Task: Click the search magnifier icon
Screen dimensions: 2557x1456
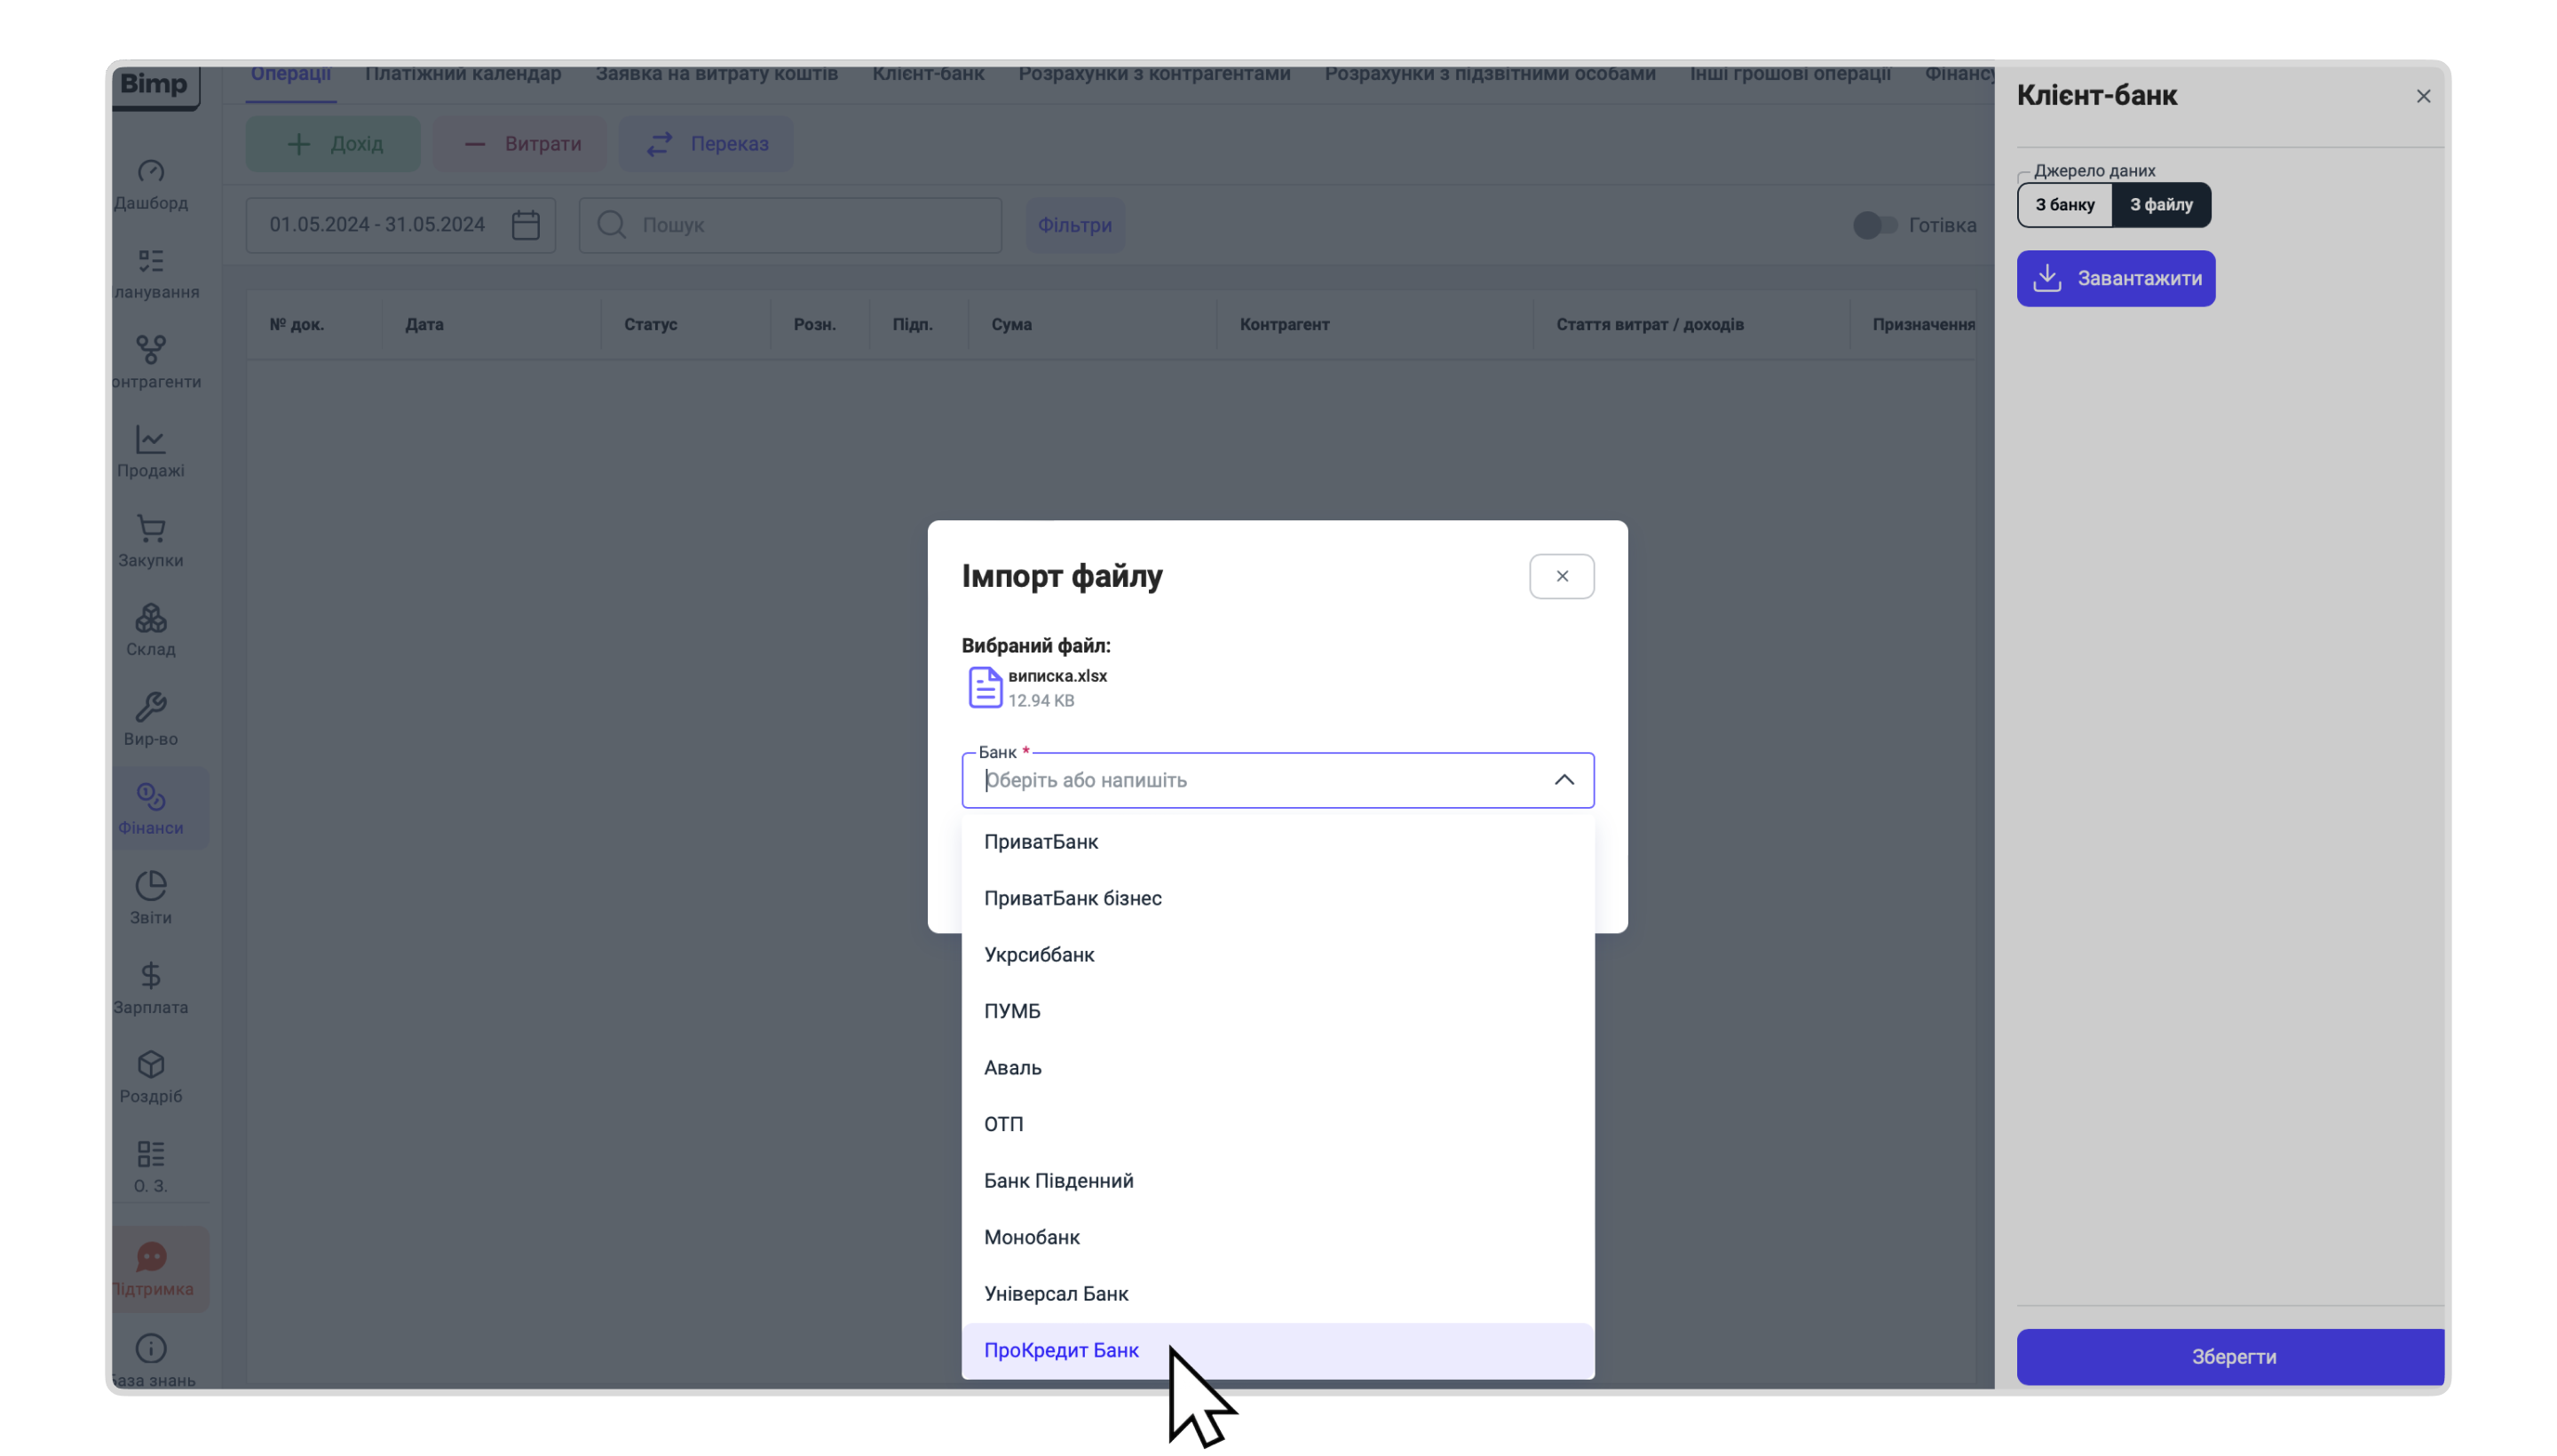Action: click(x=611, y=225)
